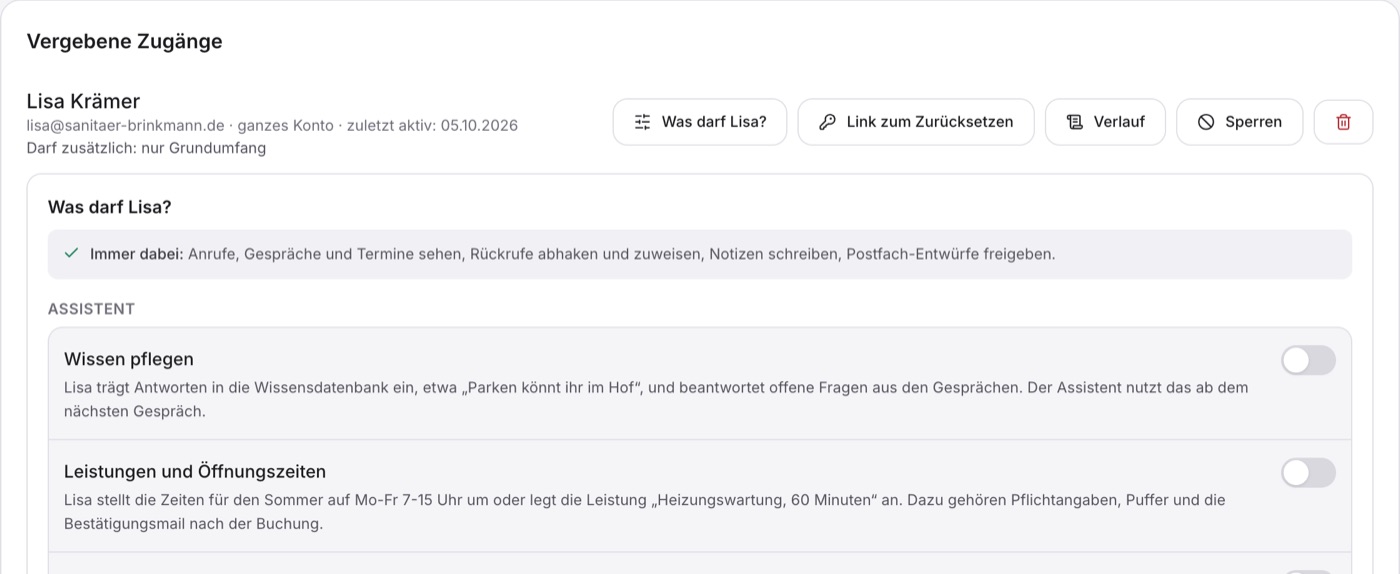Click the red trash delete icon
This screenshot has width=1400, height=574.
(x=1343, y=122)
